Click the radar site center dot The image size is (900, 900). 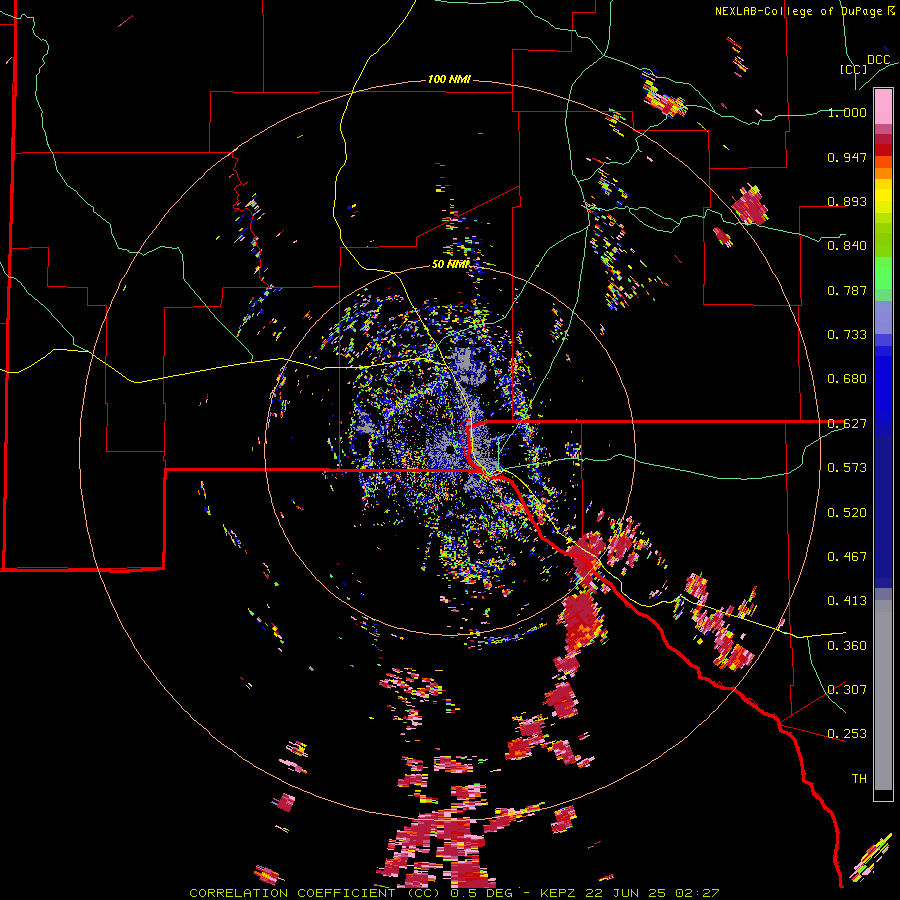click(x=449, y=449)
